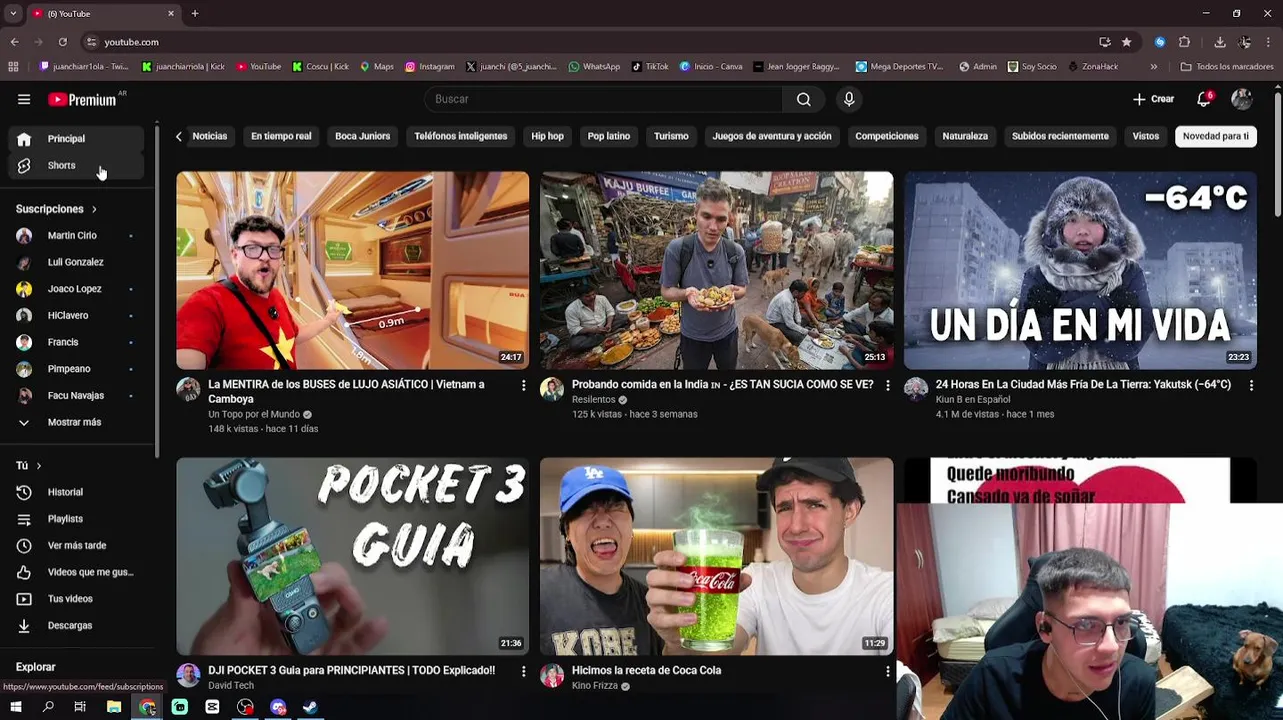Reload the page in browser toolbar
Viewport: 1283px width, 720px height.
pos(62,42)
